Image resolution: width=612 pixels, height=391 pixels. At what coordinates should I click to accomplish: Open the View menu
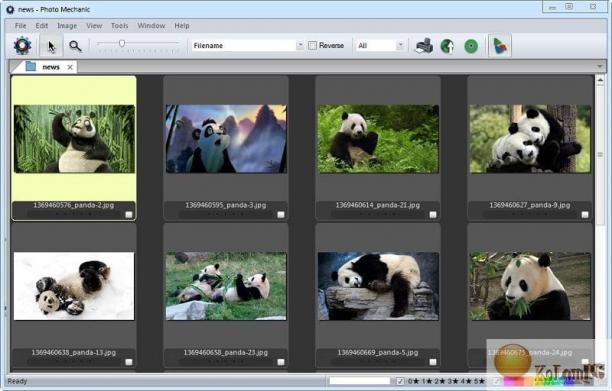pyautogui.click(x=94, y=26)
